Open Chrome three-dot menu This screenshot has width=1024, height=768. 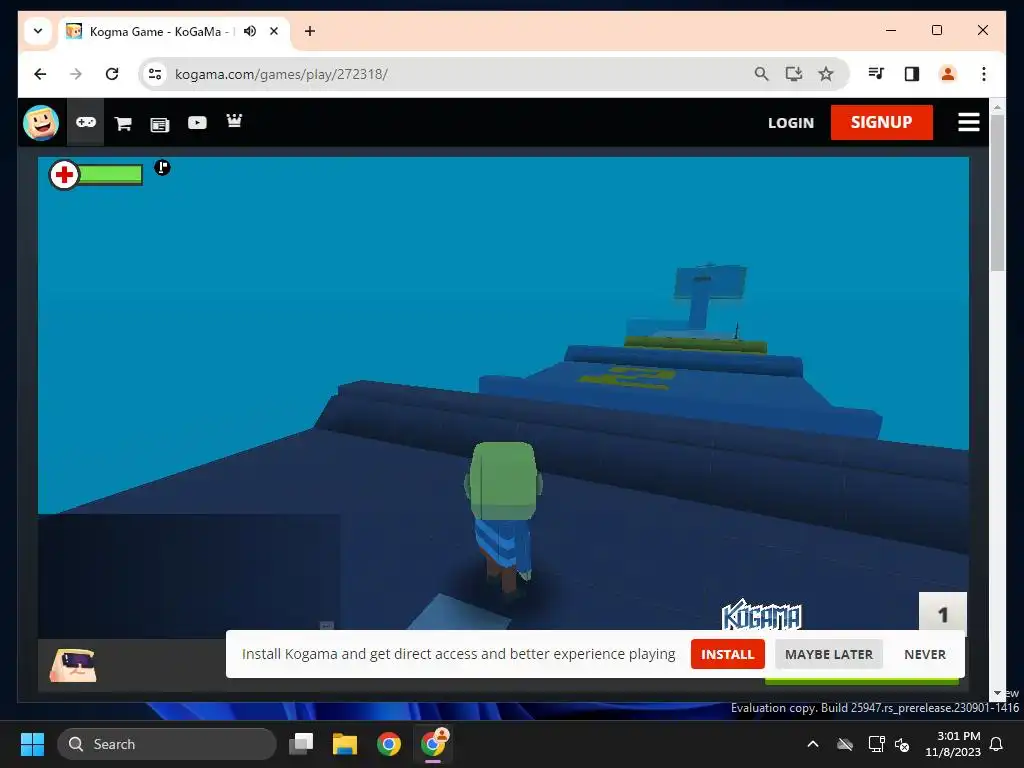click(x=984, y=74)
